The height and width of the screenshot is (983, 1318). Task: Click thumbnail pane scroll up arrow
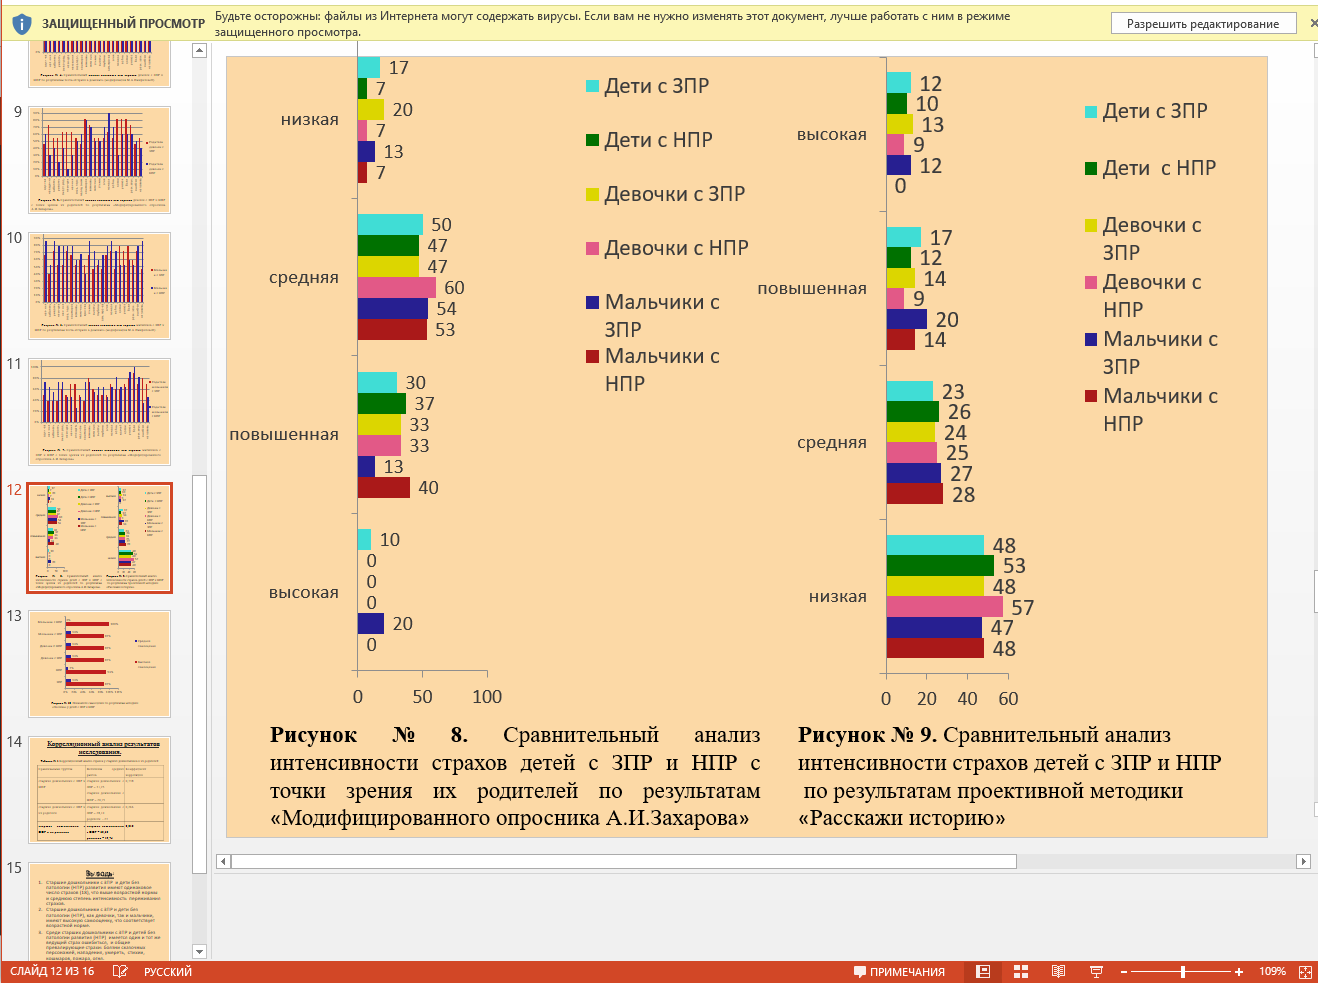(199, 50)
